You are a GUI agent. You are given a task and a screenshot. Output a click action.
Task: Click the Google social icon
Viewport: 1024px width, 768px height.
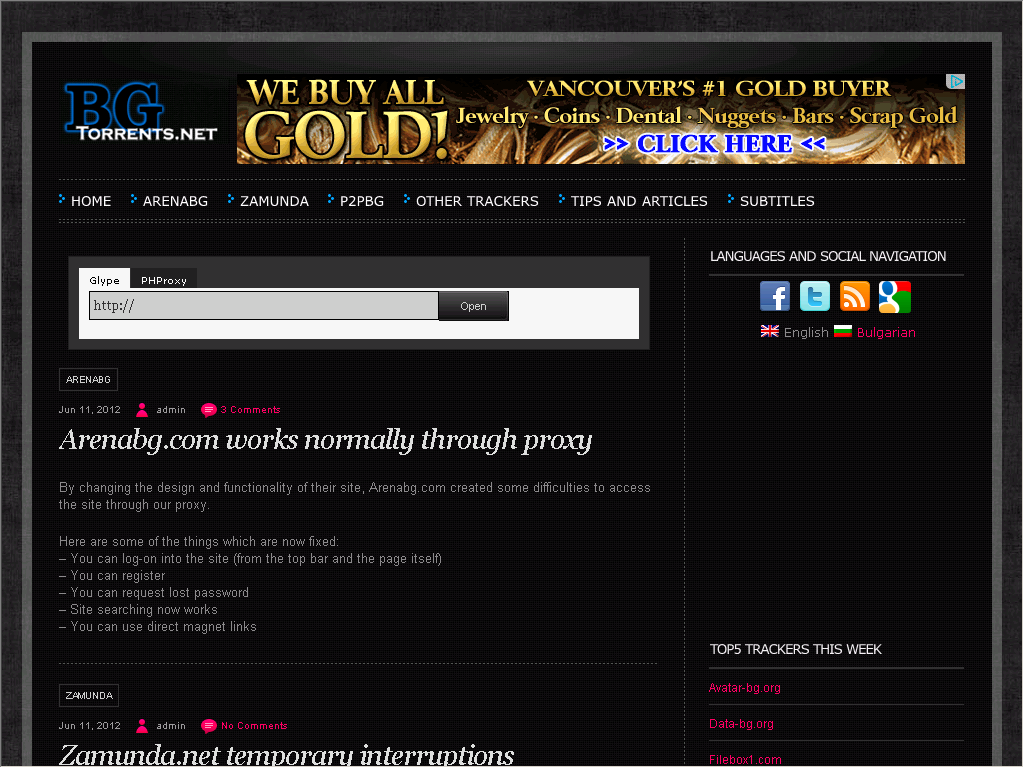(895, 297)
